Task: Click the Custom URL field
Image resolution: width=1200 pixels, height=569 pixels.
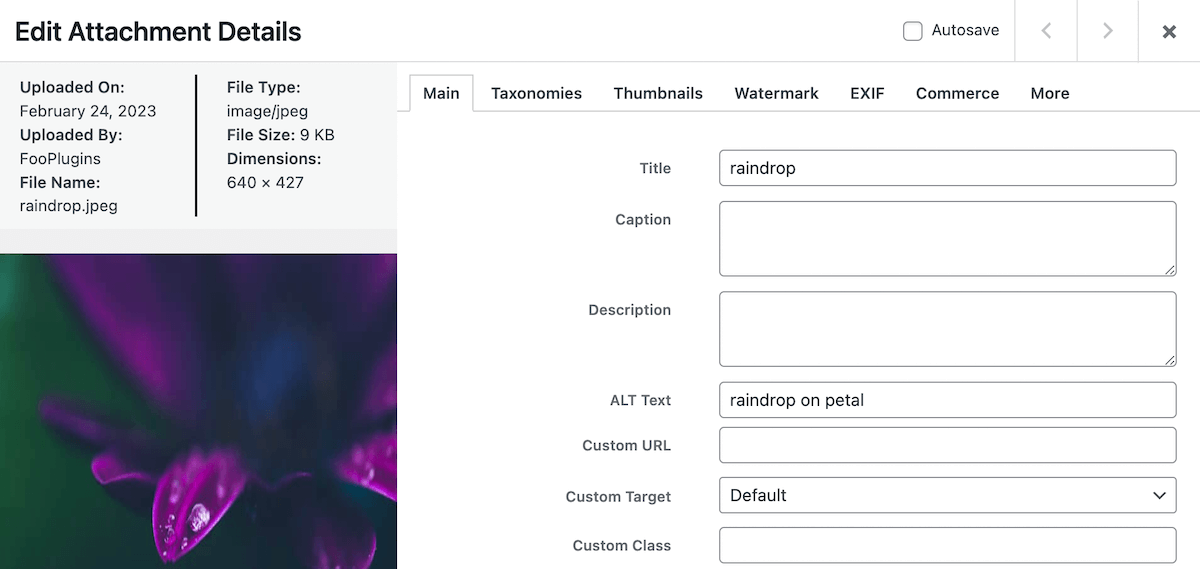Action: tap(947, 445)
